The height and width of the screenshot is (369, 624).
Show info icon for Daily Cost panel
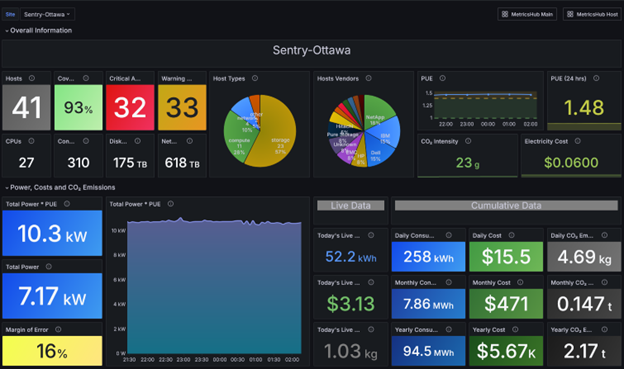[x=511, y=235]
